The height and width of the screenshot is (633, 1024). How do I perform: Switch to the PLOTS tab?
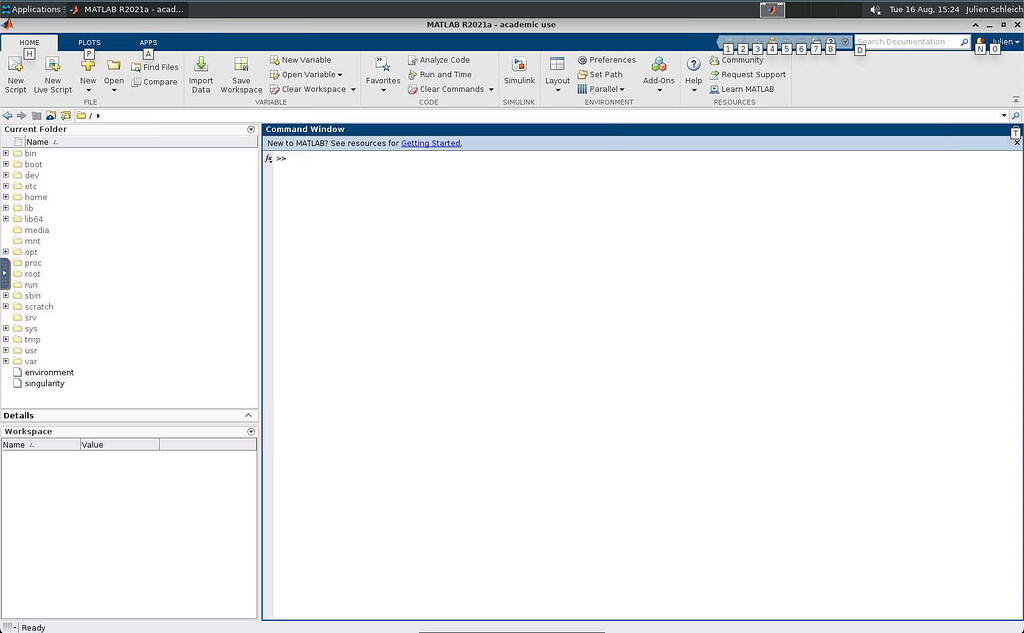pyautogui.click(x=89, y=43)
